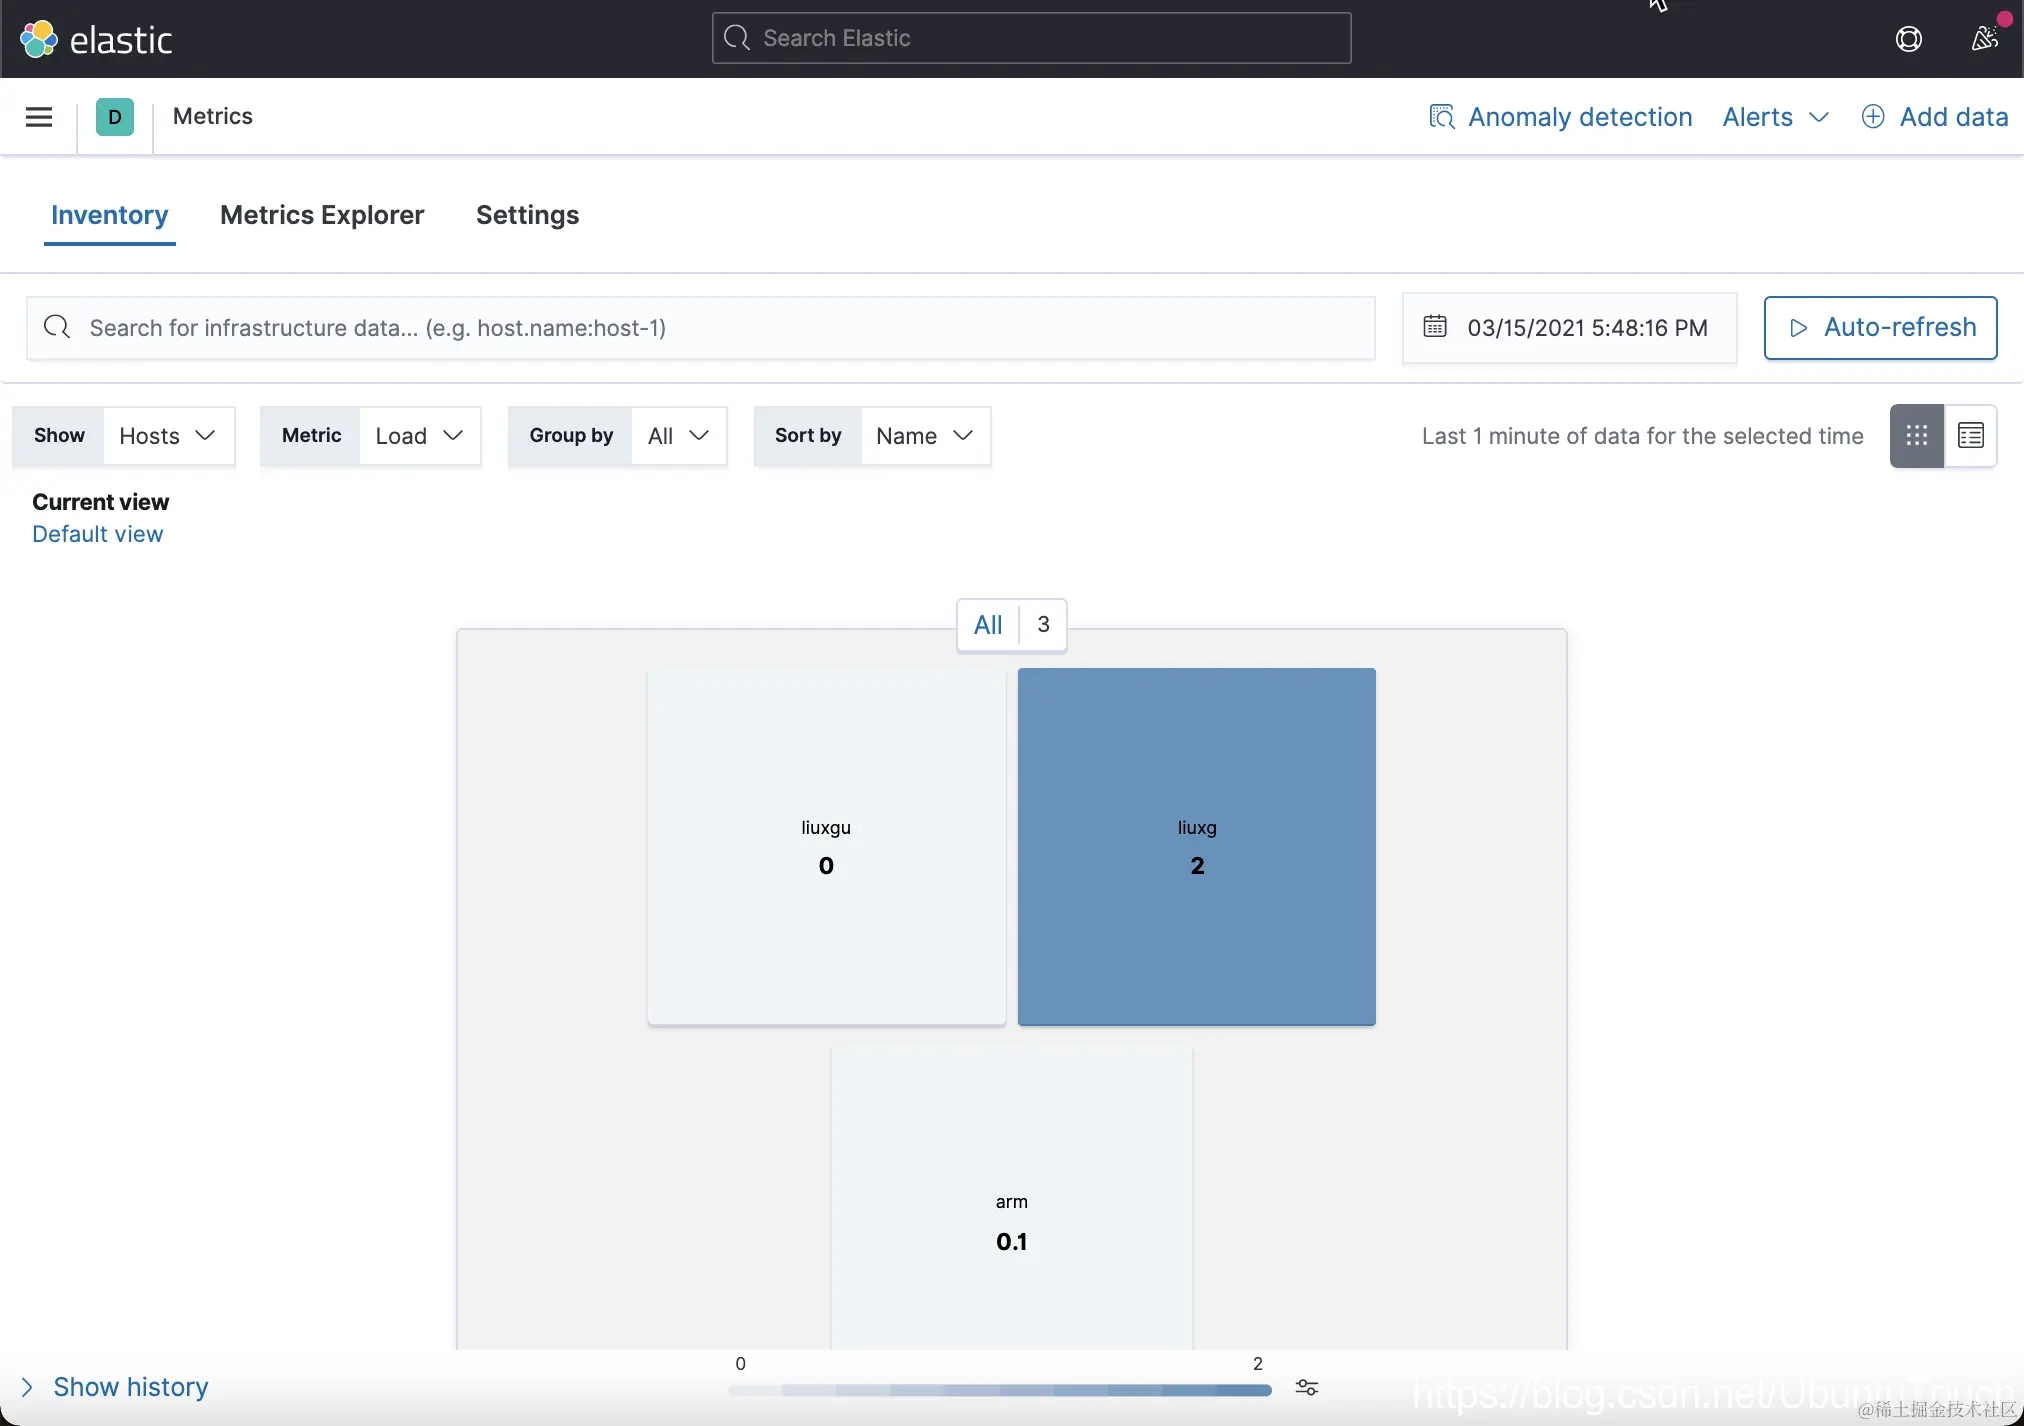Click the Add data button
This screenshot has width=2024, height=1426.
point(1935,117)
